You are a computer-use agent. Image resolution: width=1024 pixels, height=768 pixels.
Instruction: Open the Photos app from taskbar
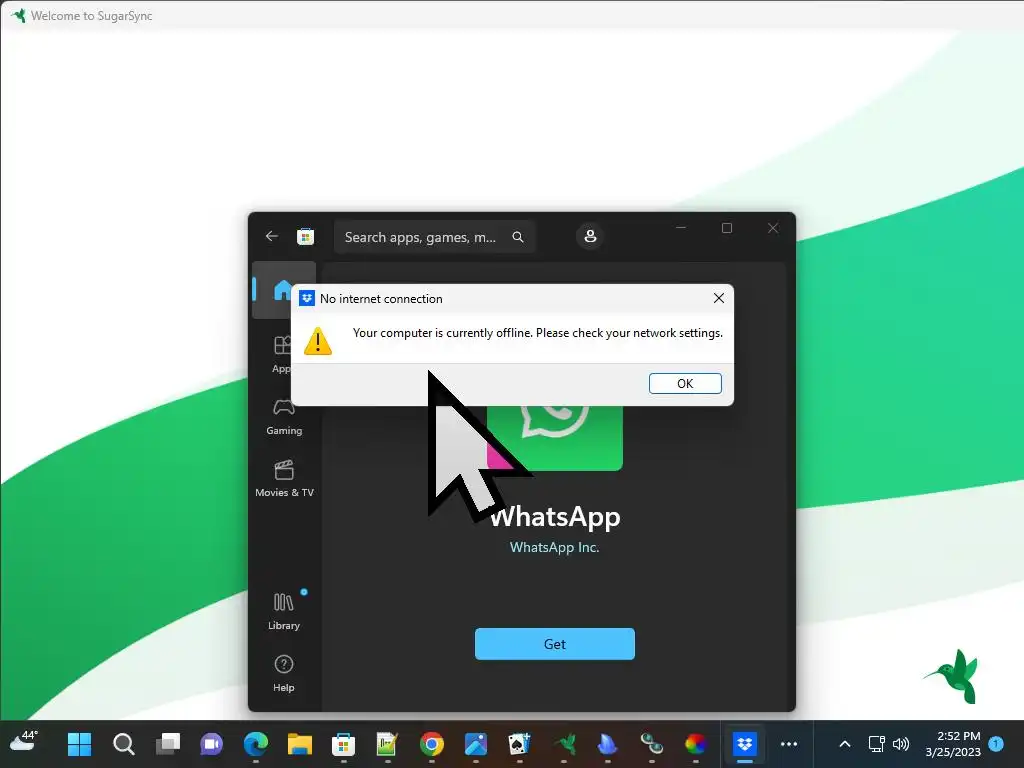click(x=475, y=744)
